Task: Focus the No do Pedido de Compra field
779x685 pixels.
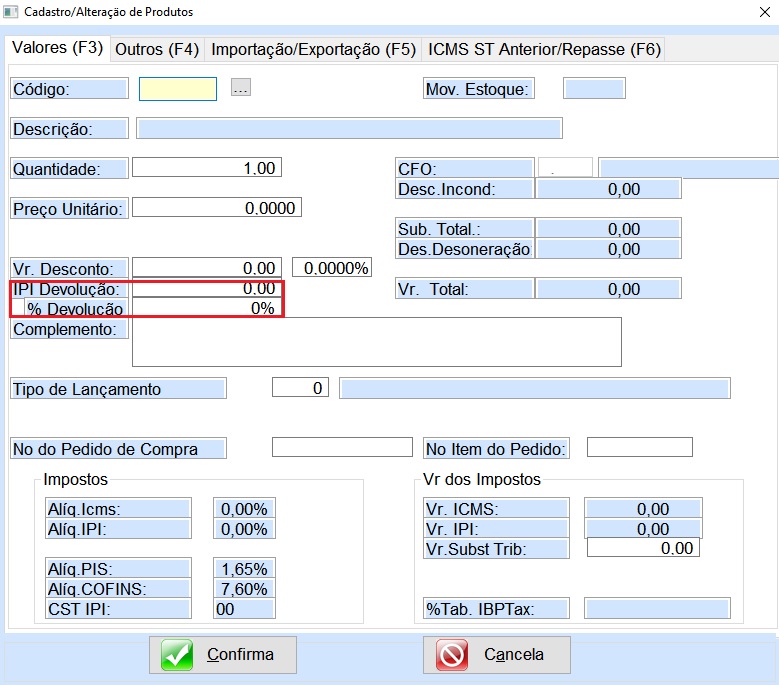Action: 341,448
